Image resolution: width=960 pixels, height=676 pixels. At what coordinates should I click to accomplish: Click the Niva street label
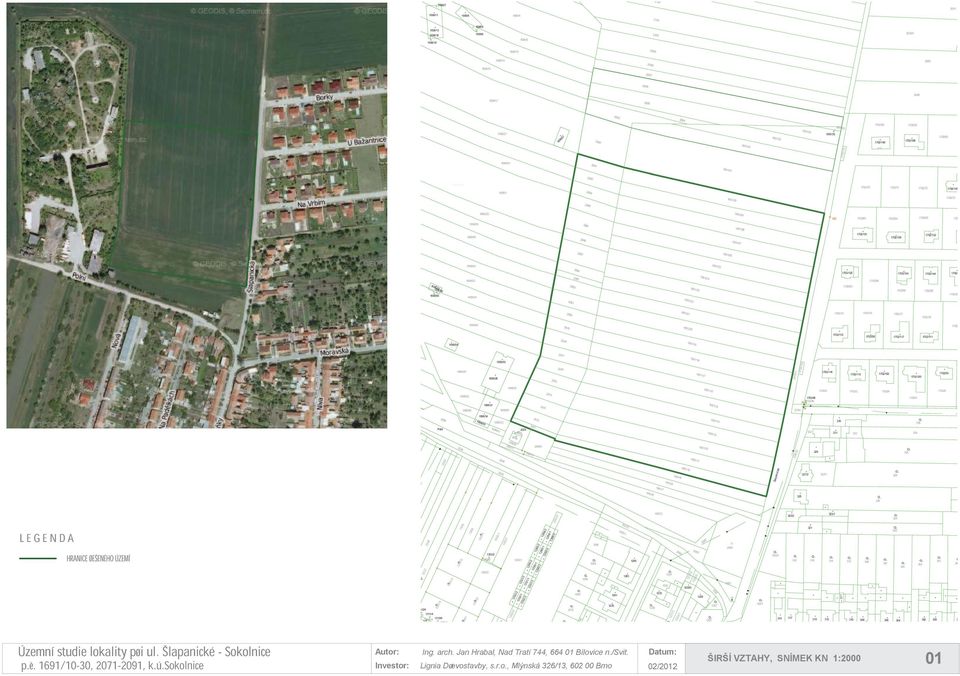(320, 403)
